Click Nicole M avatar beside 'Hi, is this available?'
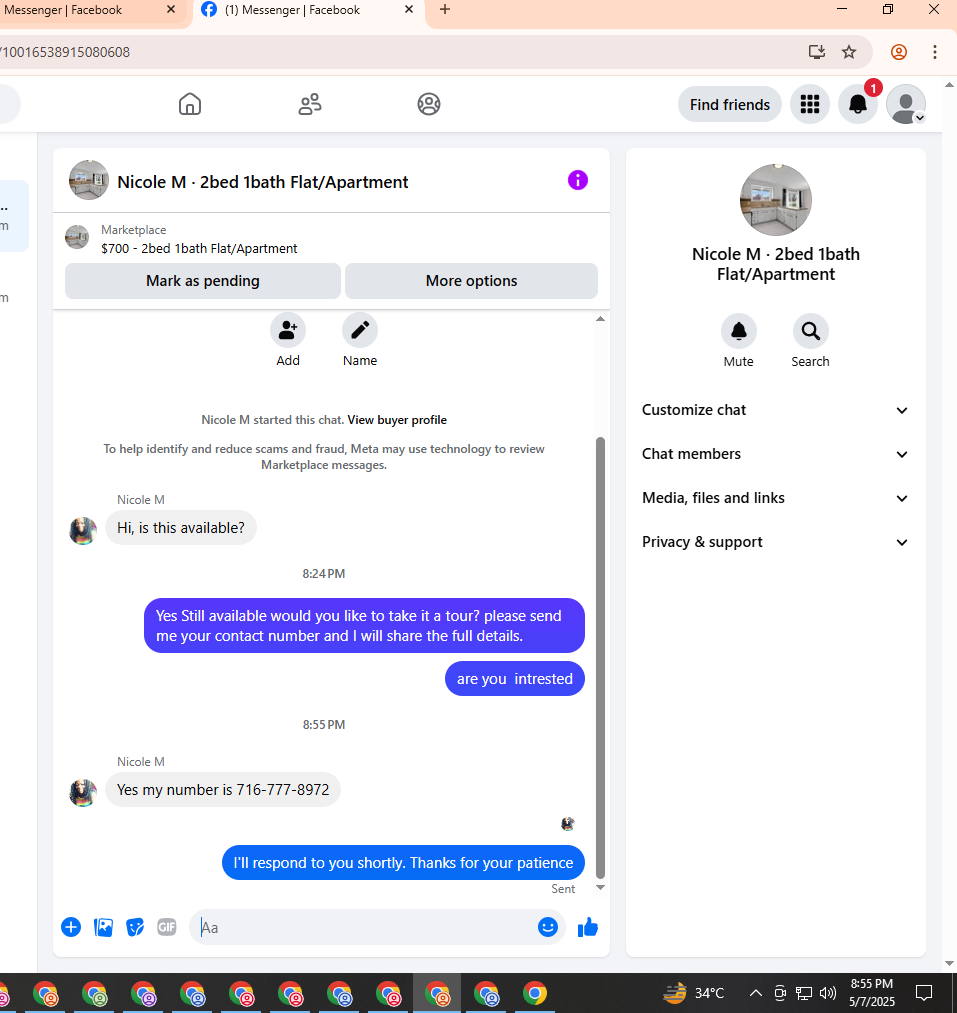The image size is (957, 1013). pyautogui.click(x=83, y=530)
